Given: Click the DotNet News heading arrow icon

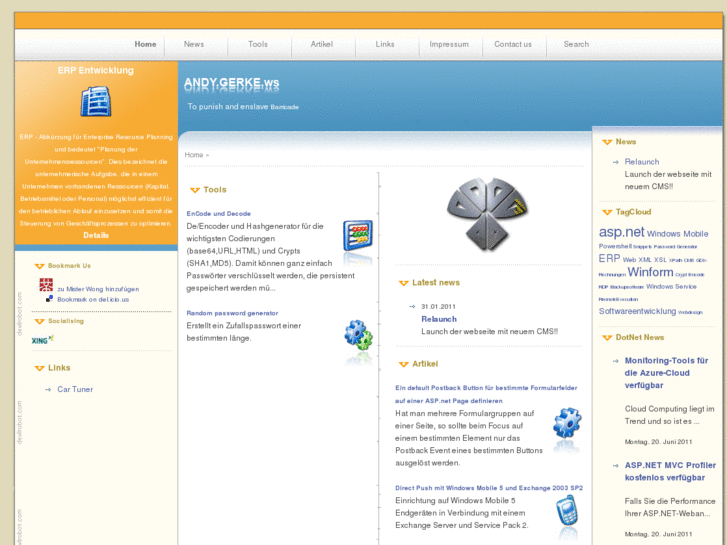Looking at the screenshot, I should point(607,338).
